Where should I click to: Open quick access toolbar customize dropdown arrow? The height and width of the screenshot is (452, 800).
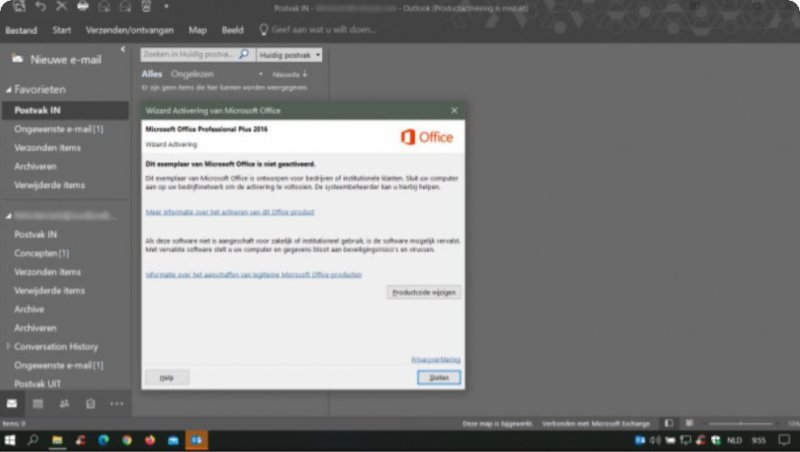(166, 7)
